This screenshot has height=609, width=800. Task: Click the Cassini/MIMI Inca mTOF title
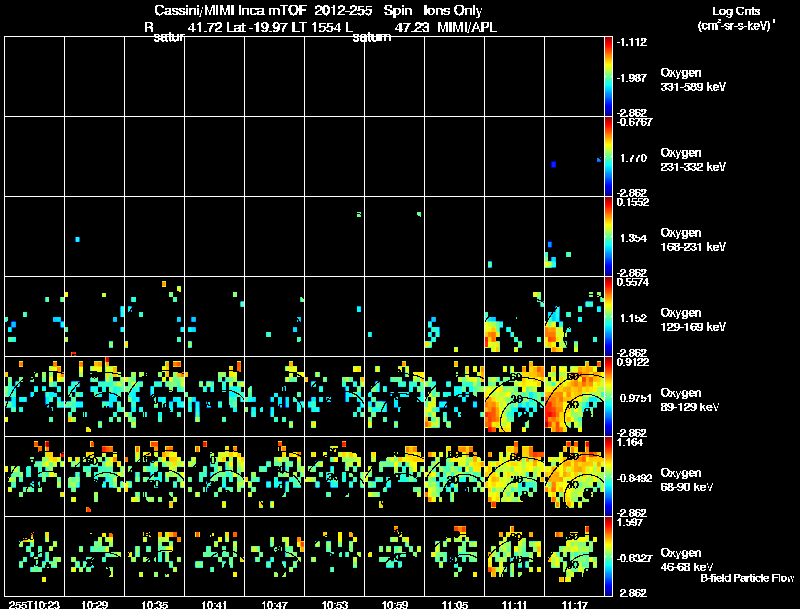pyautogui.click(x=230, y=10)
